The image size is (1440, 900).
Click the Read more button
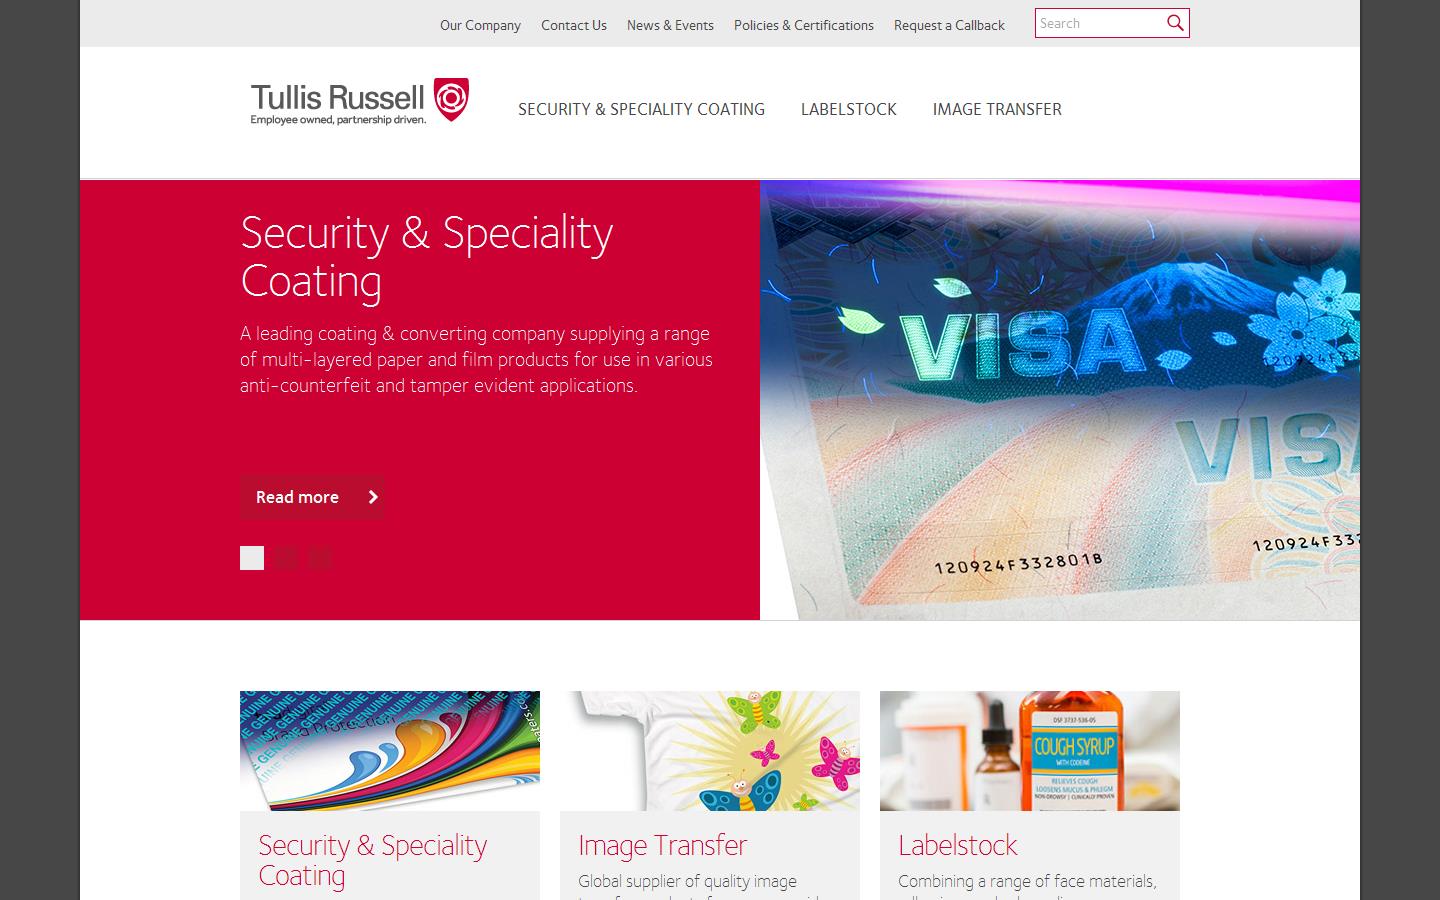[312, 497]
